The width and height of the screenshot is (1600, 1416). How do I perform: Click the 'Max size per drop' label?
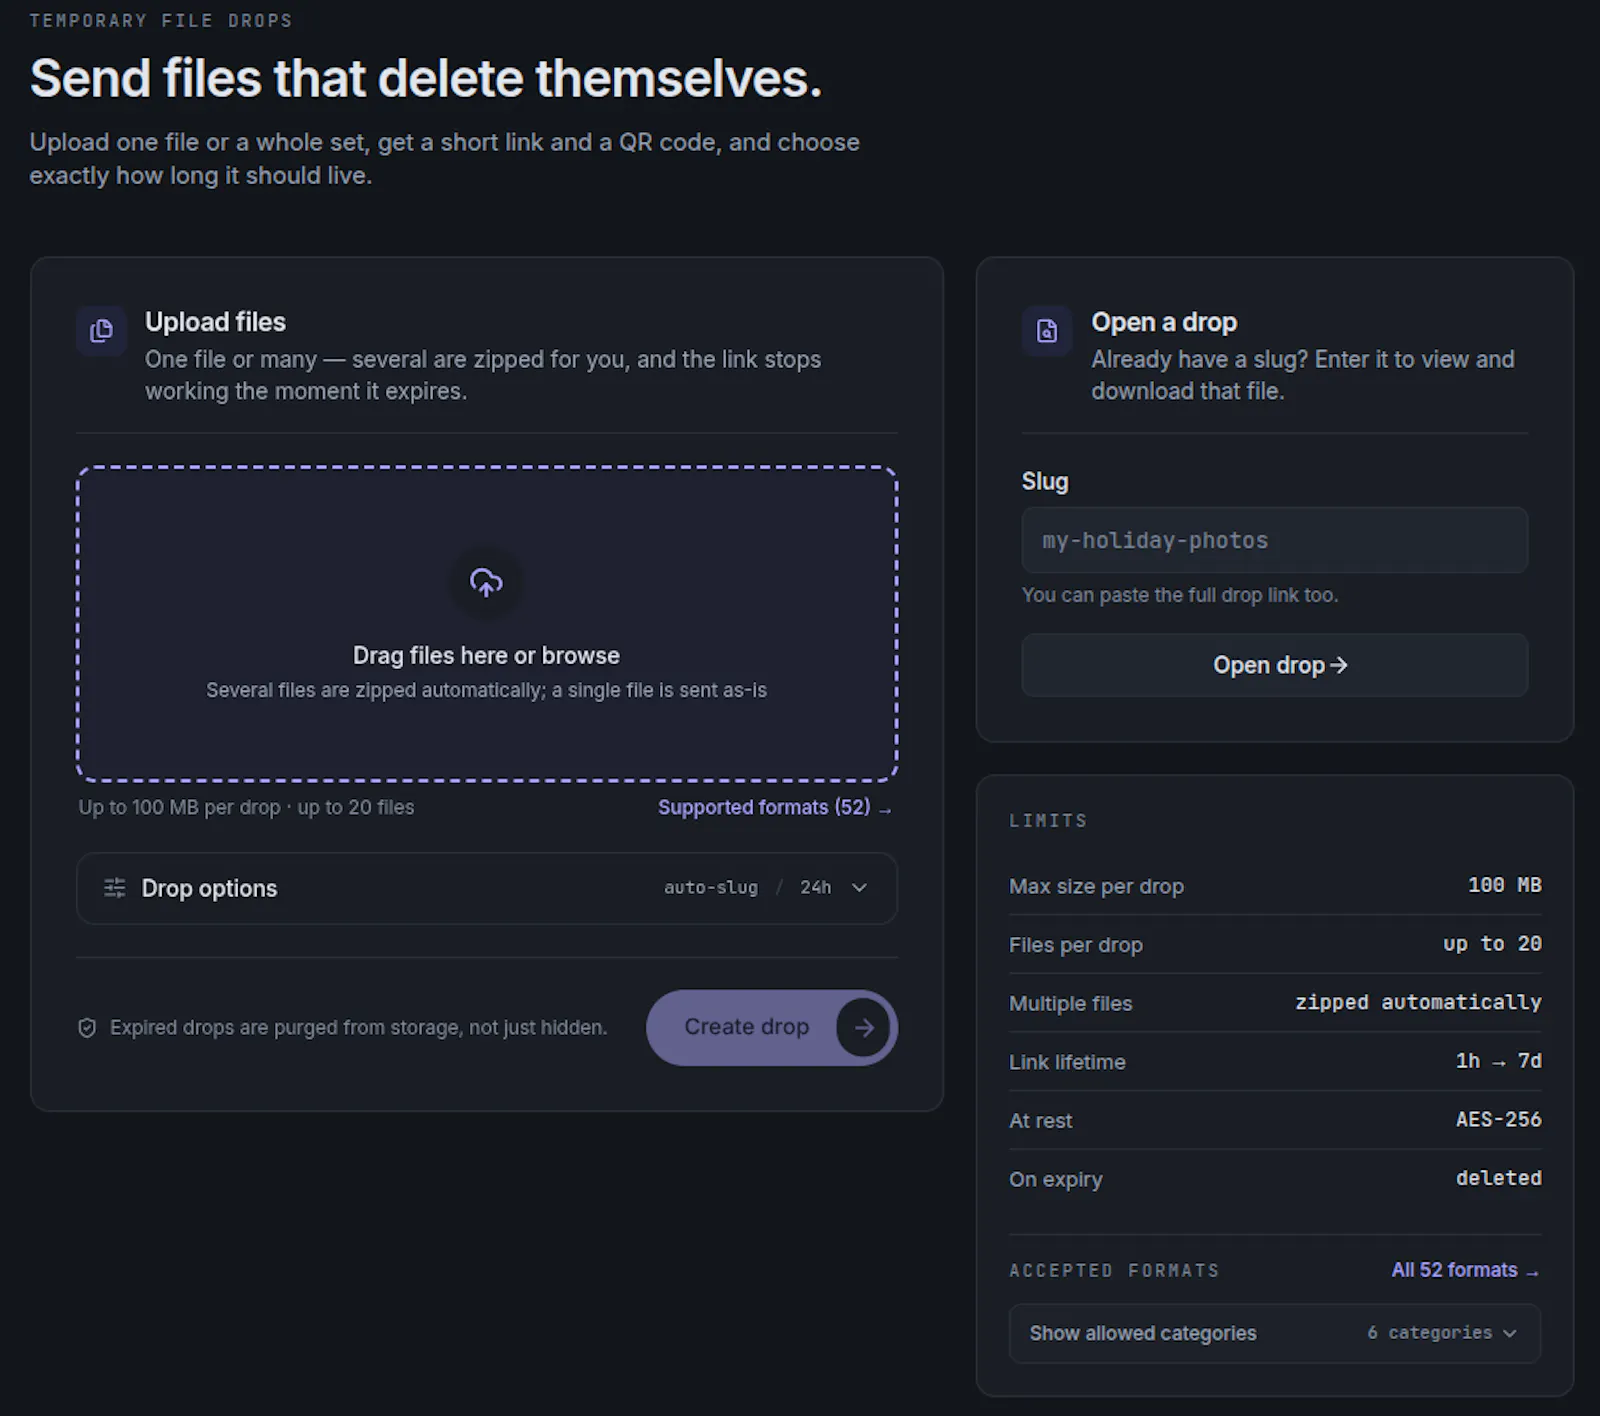pyautogui.click(x=1096, y=886)
